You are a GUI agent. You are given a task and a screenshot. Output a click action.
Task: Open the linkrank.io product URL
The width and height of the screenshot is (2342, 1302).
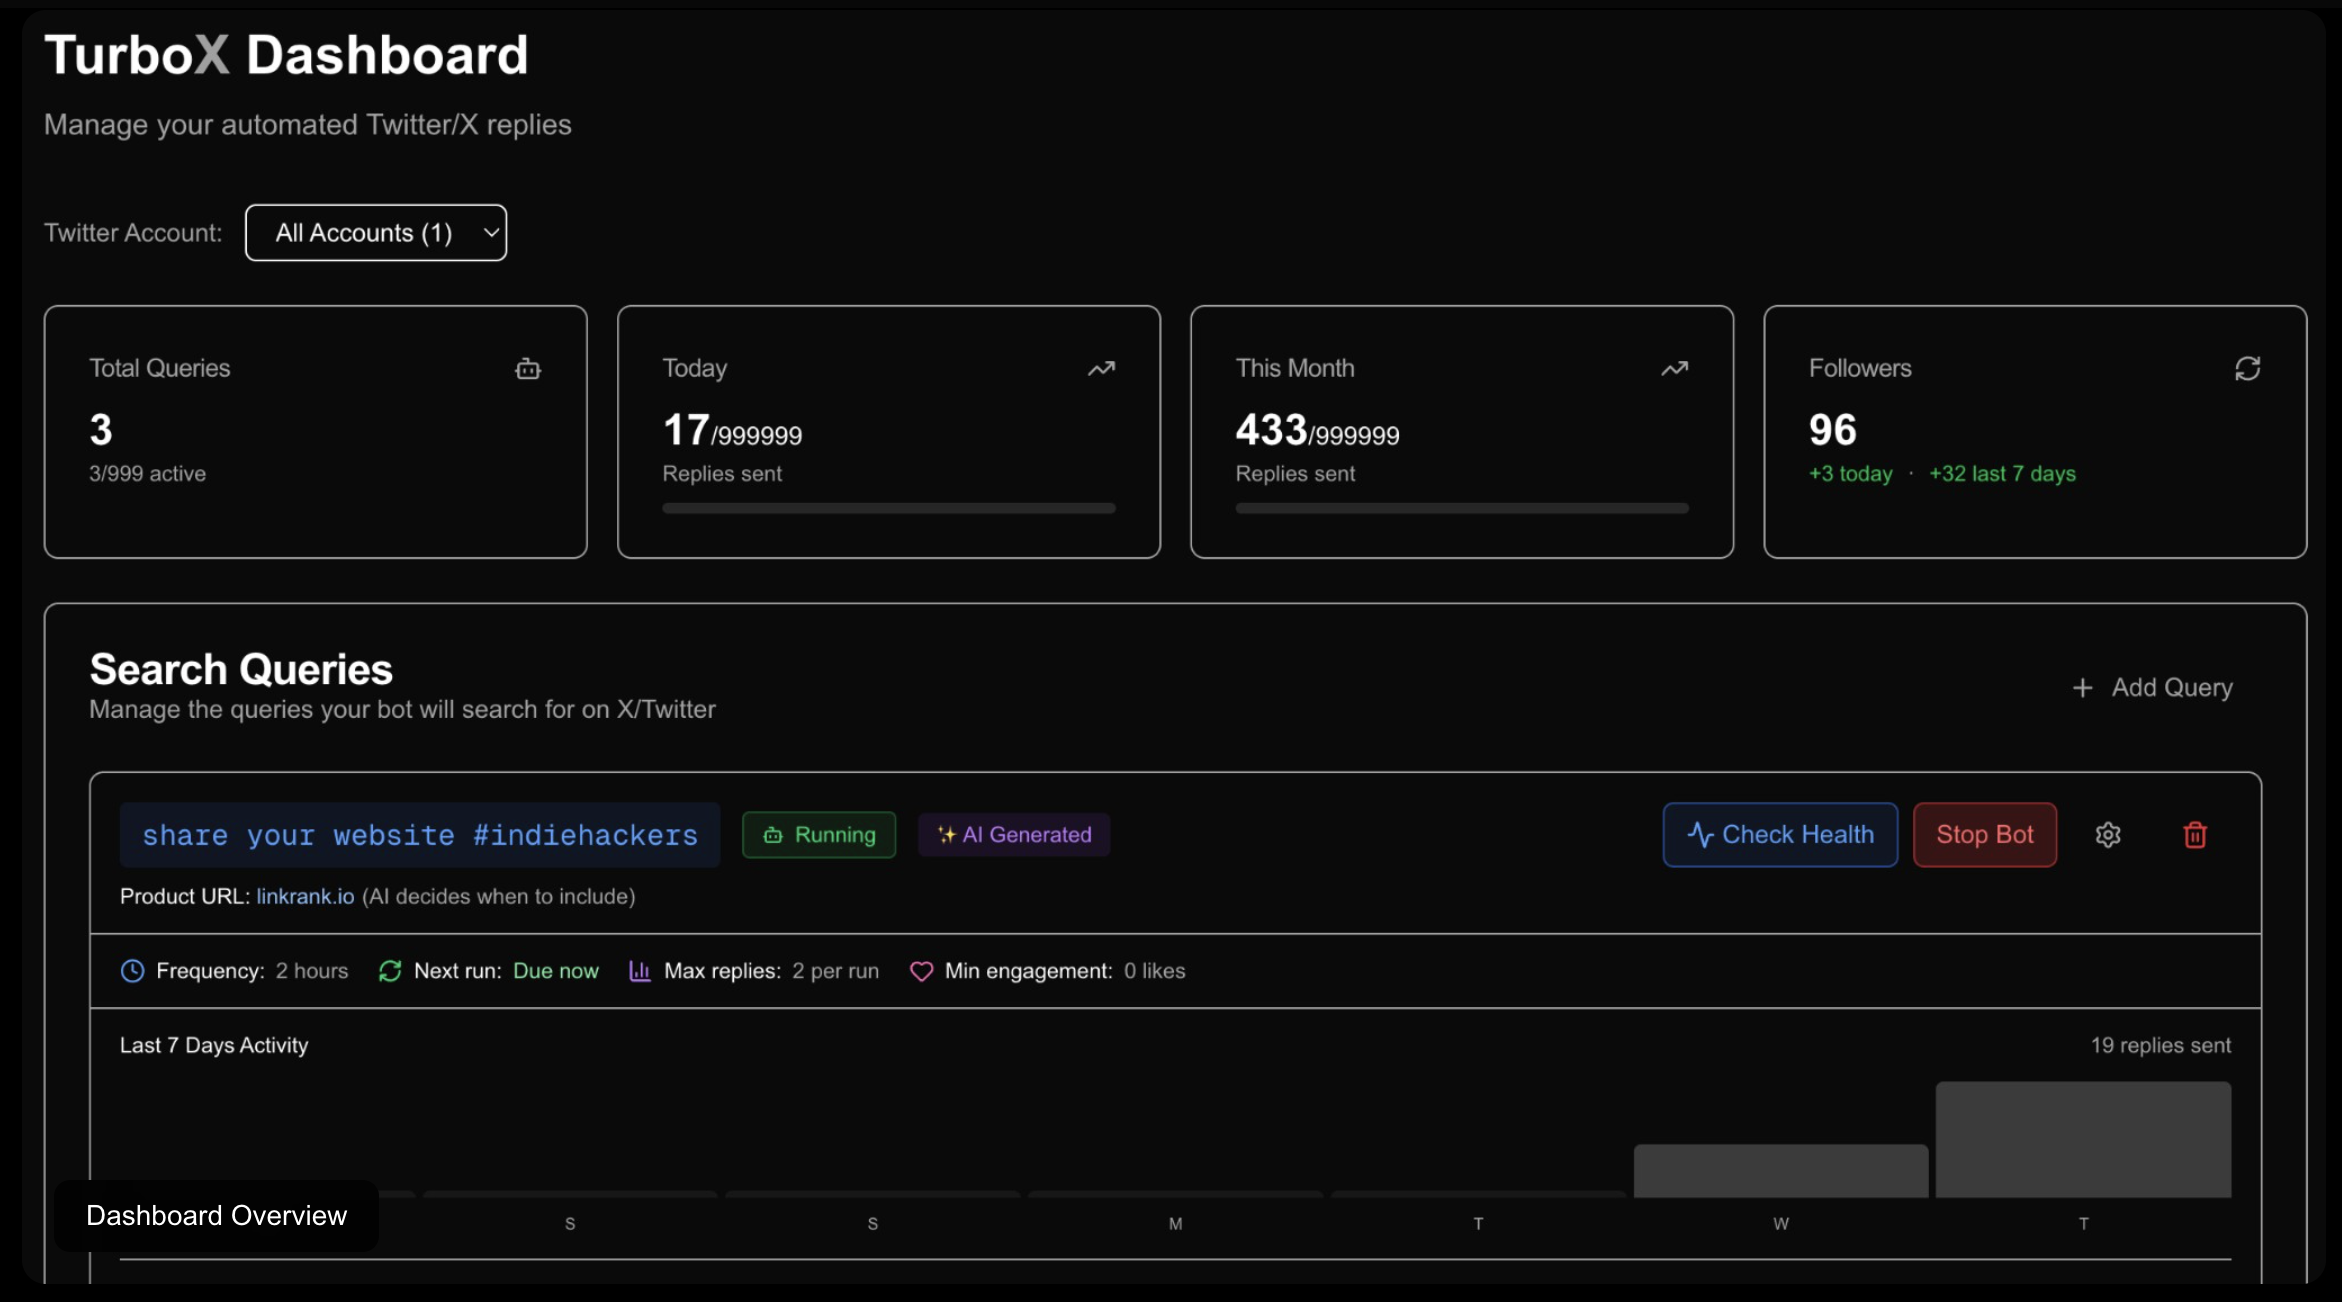point(304,897)
